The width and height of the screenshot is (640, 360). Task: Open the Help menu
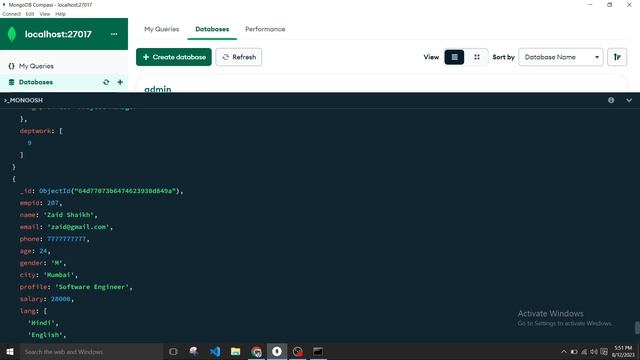click(60, 14)
